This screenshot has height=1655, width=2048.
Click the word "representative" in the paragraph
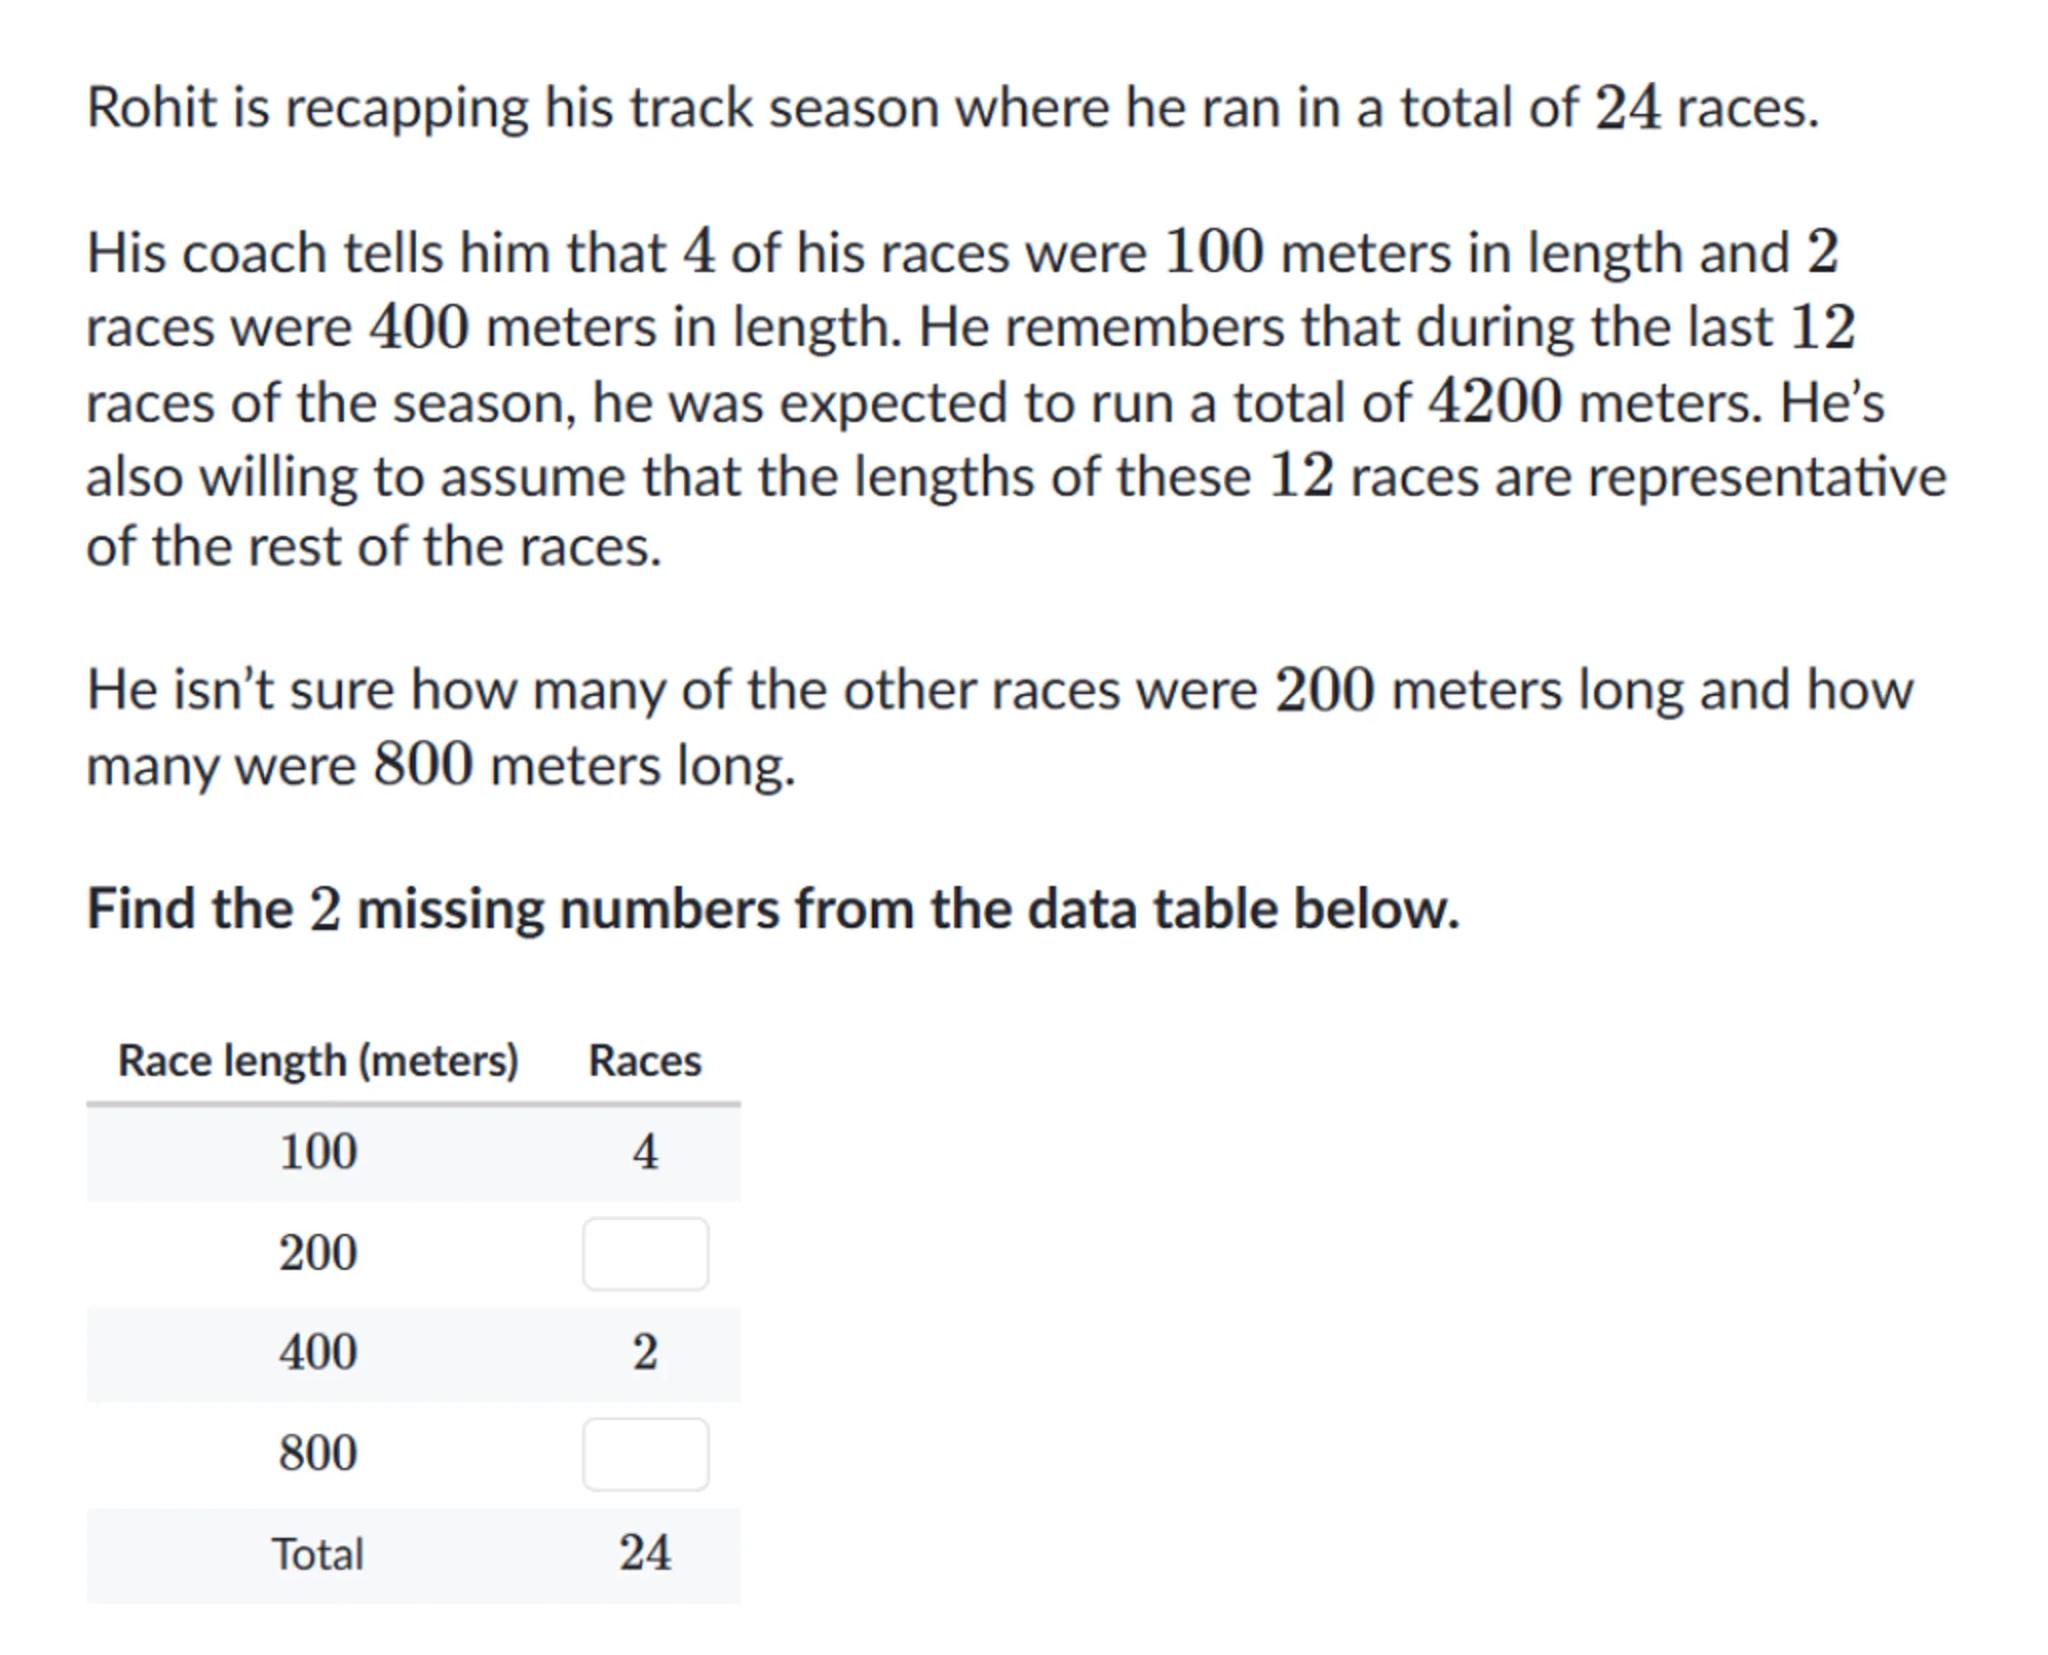tap(1766, 477)
